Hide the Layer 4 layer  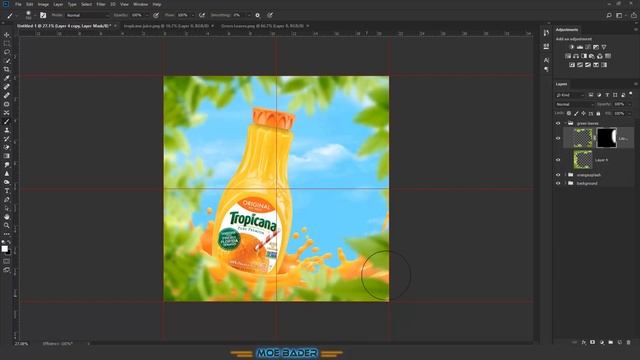click(558, 160)
